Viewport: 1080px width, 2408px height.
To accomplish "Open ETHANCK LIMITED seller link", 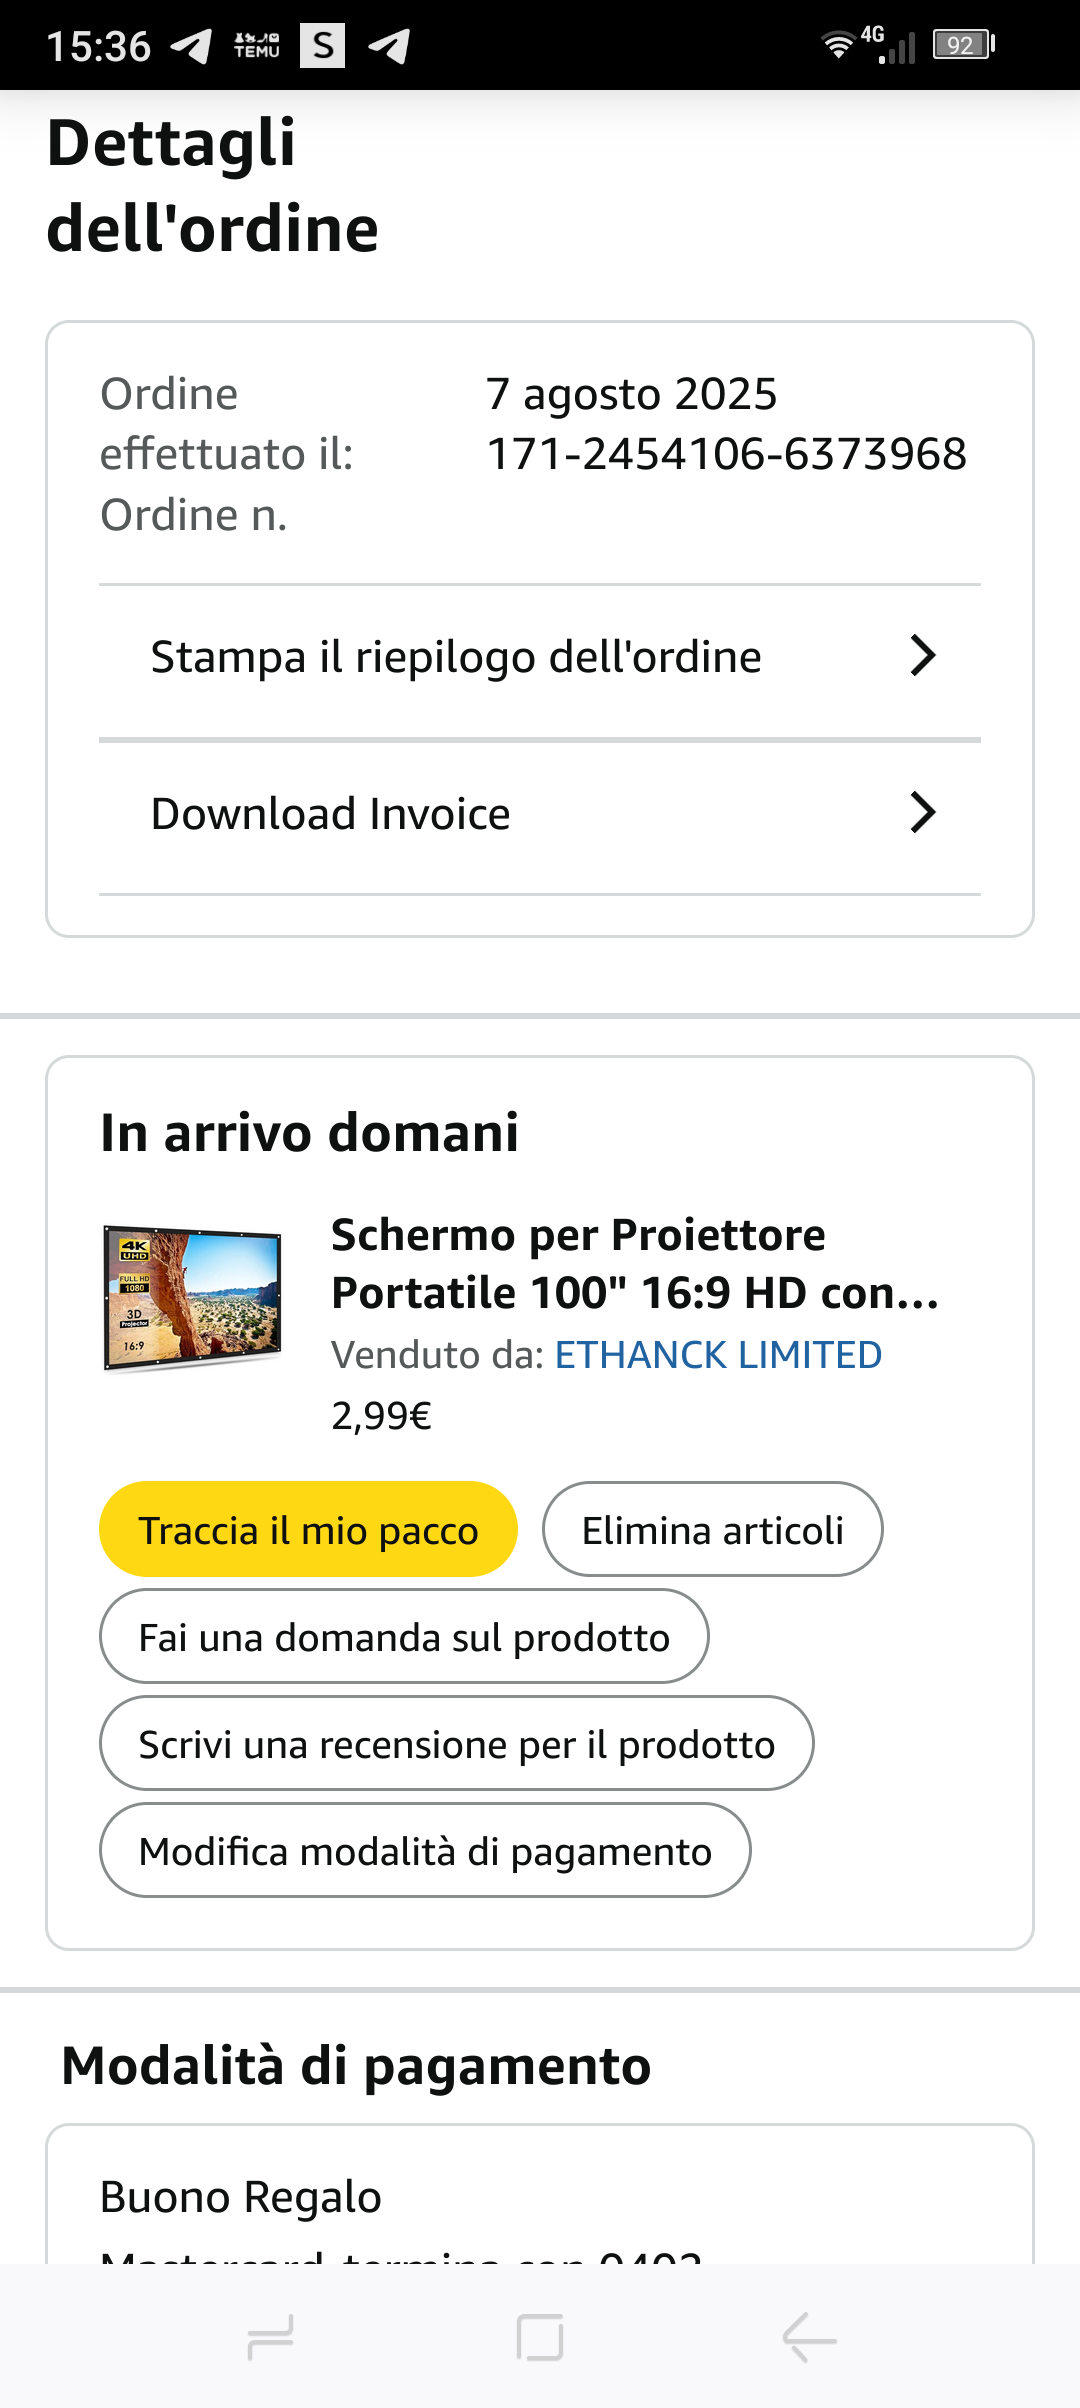I will (718, 1355).
